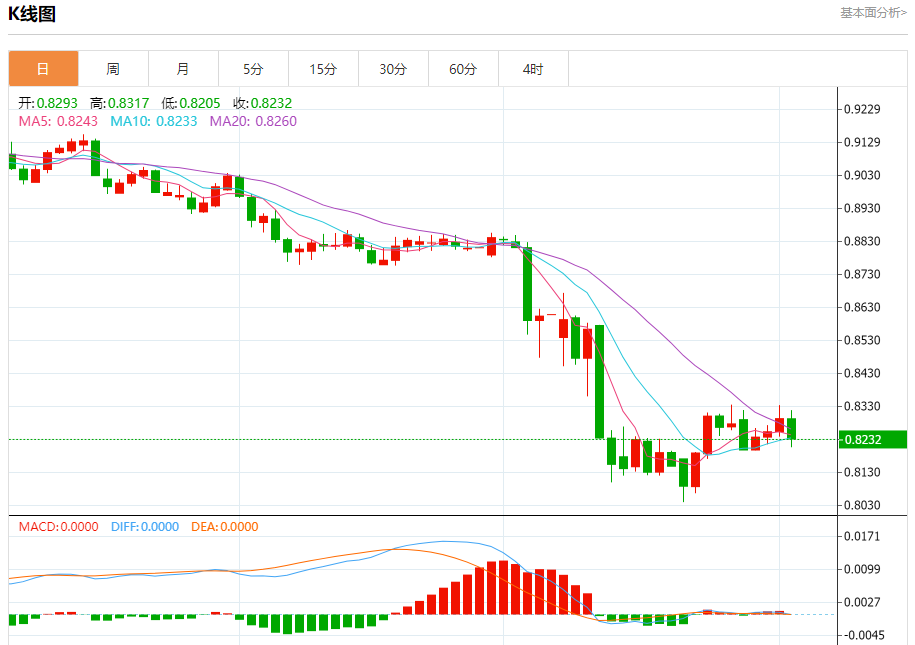915x645 pixels.
Task: Click the MA5: 0.8243 indicator label
Action: pyautogui.click(x=58, y=121)
